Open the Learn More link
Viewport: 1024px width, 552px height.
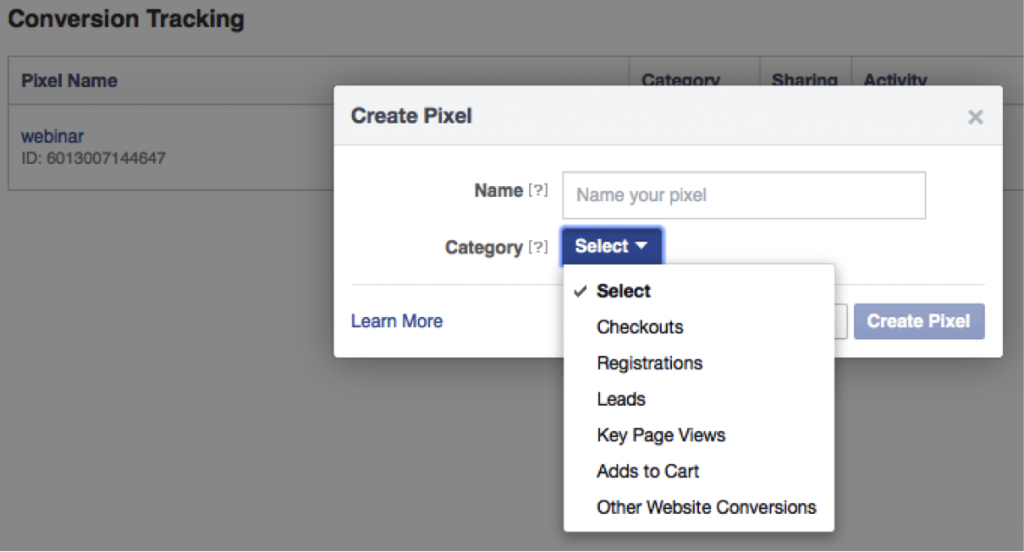(x=396, y=321)
